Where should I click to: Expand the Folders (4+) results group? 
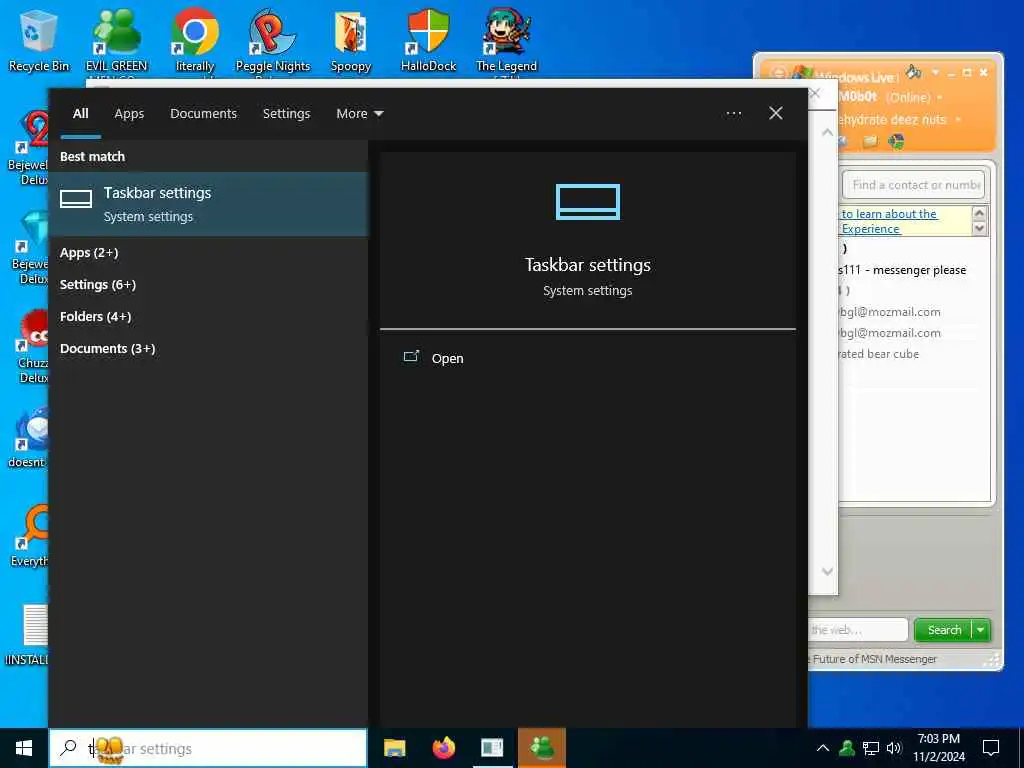click(95, 317)
